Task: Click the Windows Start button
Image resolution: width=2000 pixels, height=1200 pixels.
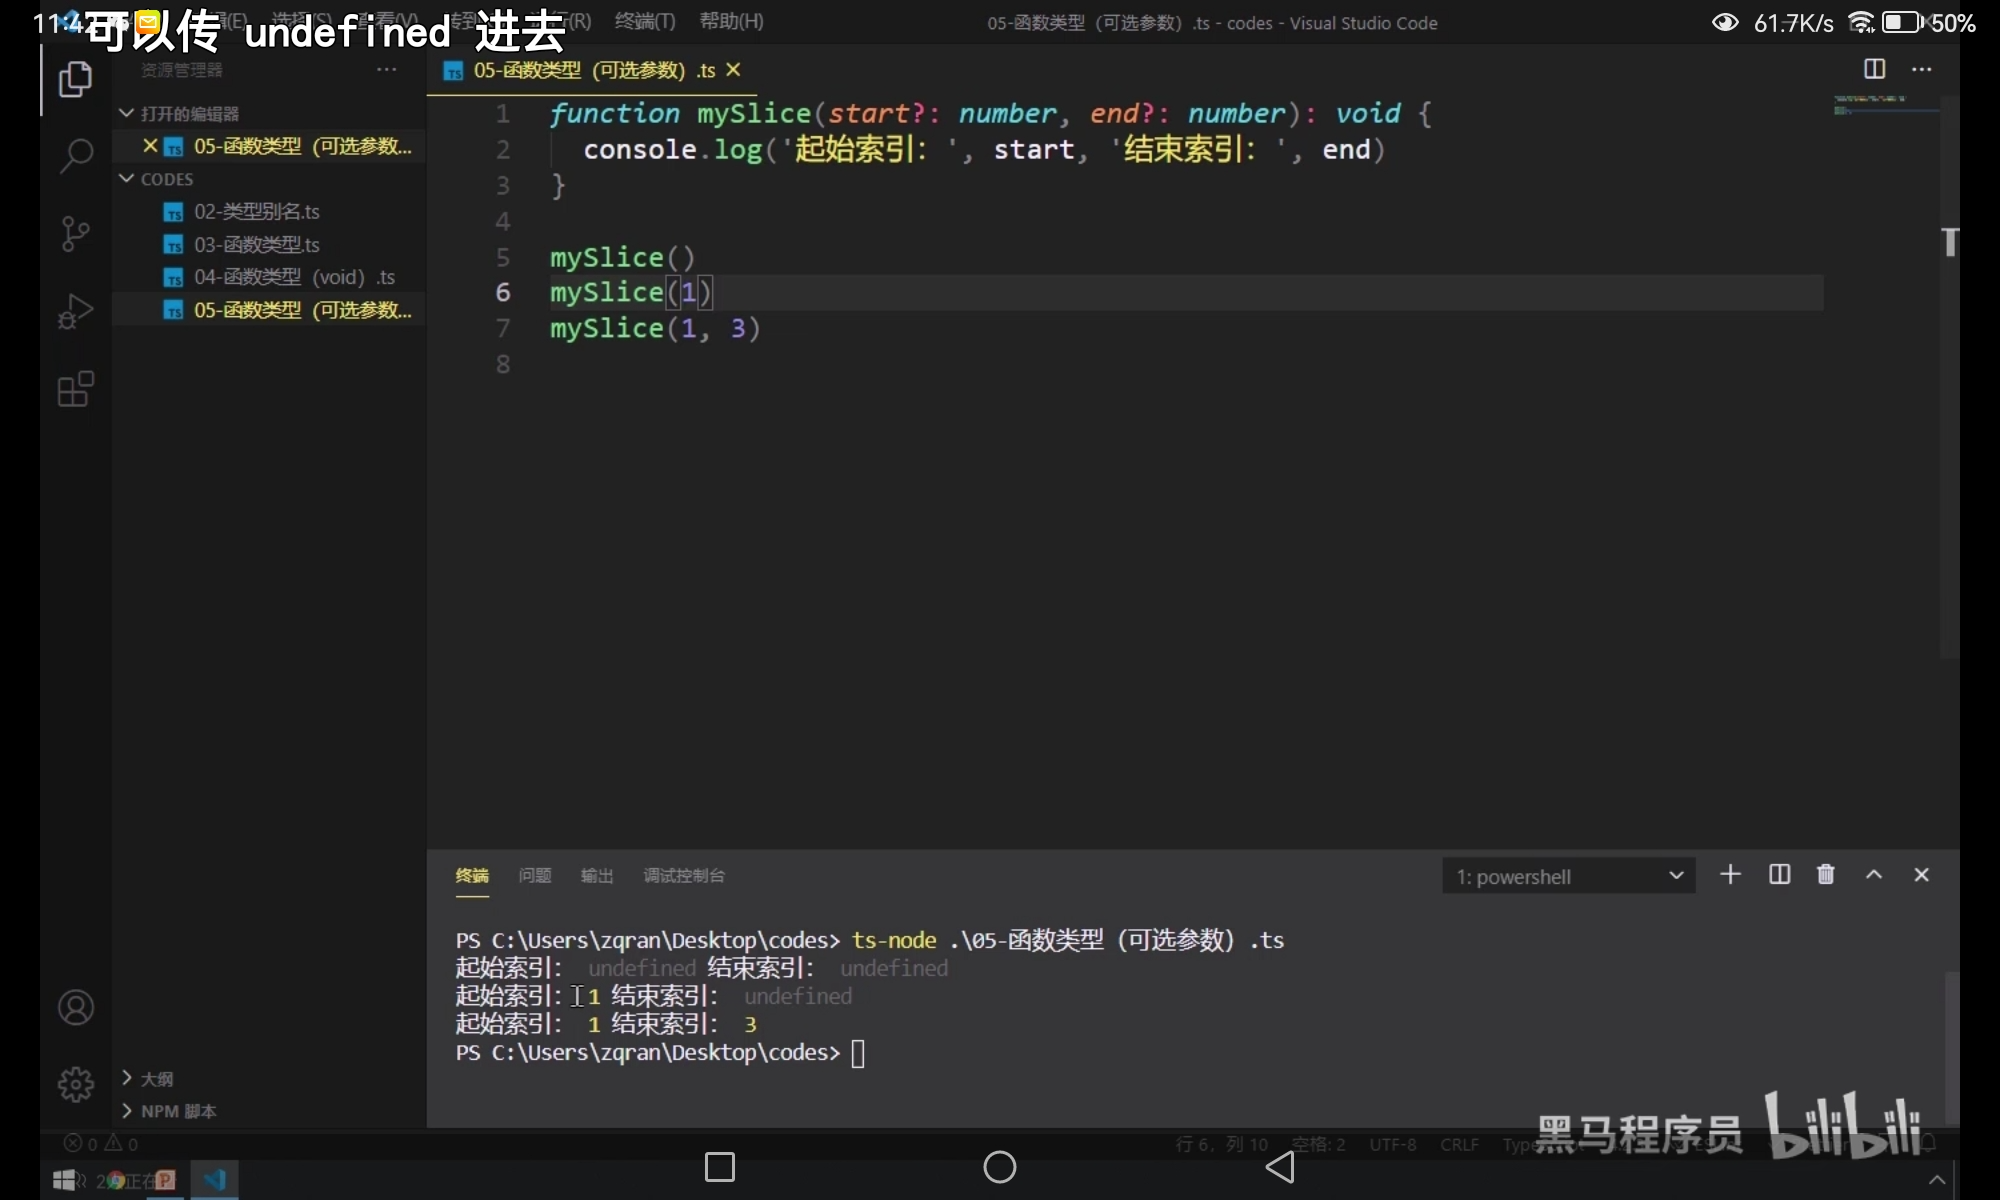Action: click(x=64, y=1181)
